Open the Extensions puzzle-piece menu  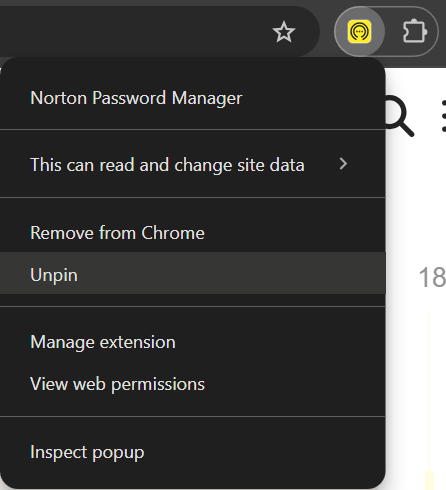(x=414, y=32)
